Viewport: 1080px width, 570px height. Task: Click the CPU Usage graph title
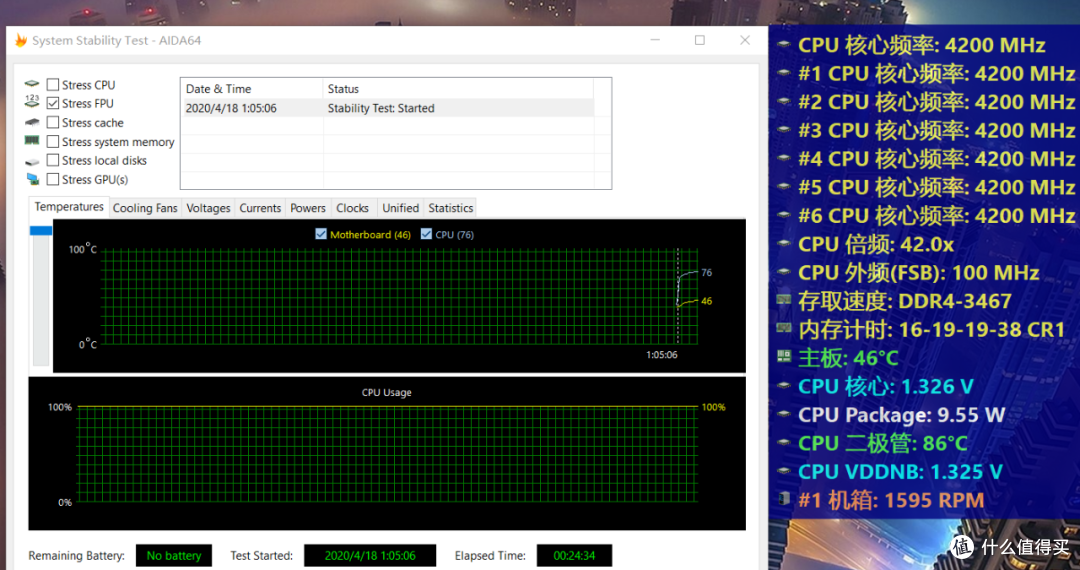tap(386, 392)
